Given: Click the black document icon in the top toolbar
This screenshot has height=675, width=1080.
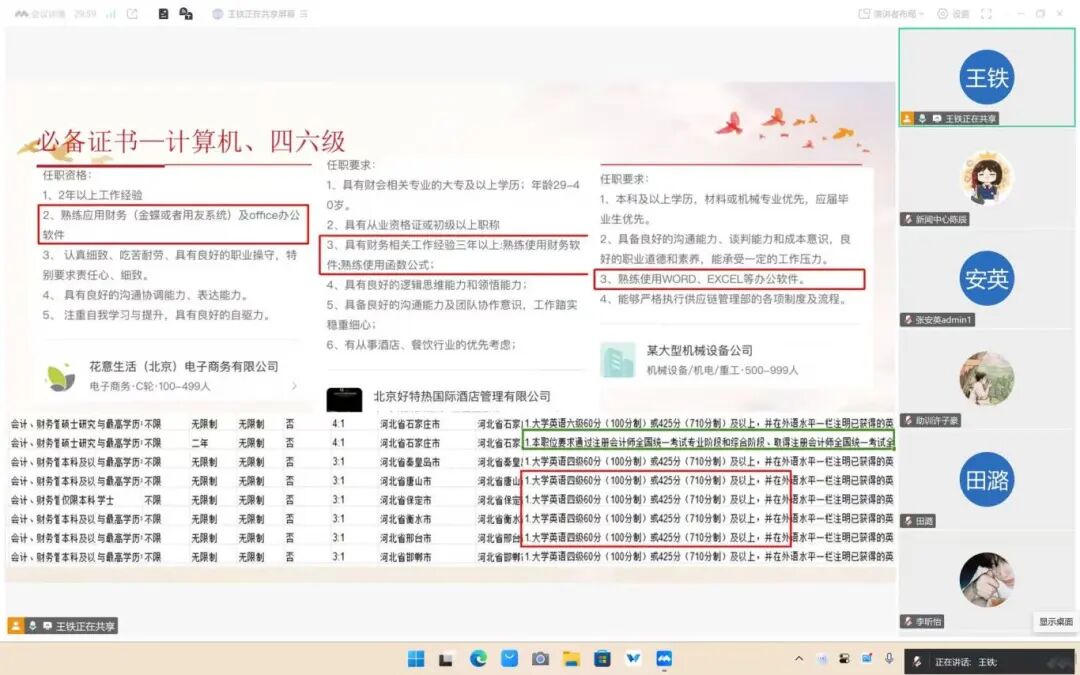Looking at the screenshot, I should coord(163,14).
